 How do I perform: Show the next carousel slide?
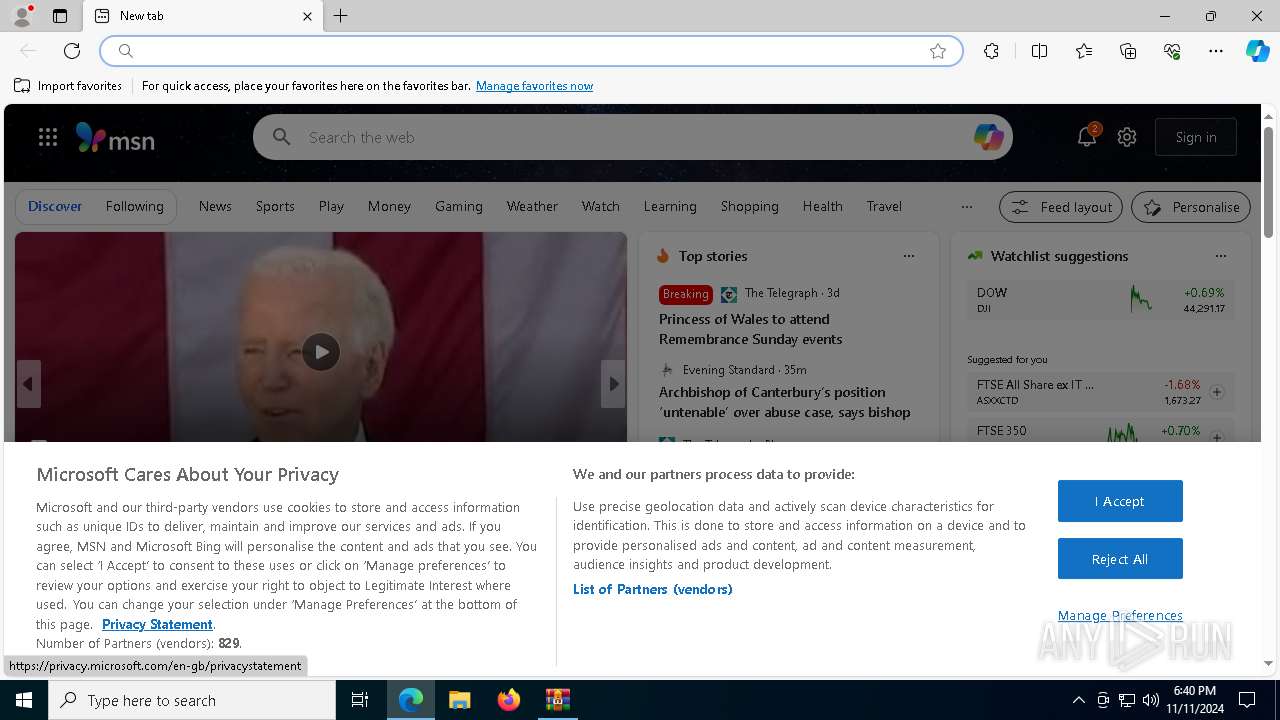click(x=613, y=384)
